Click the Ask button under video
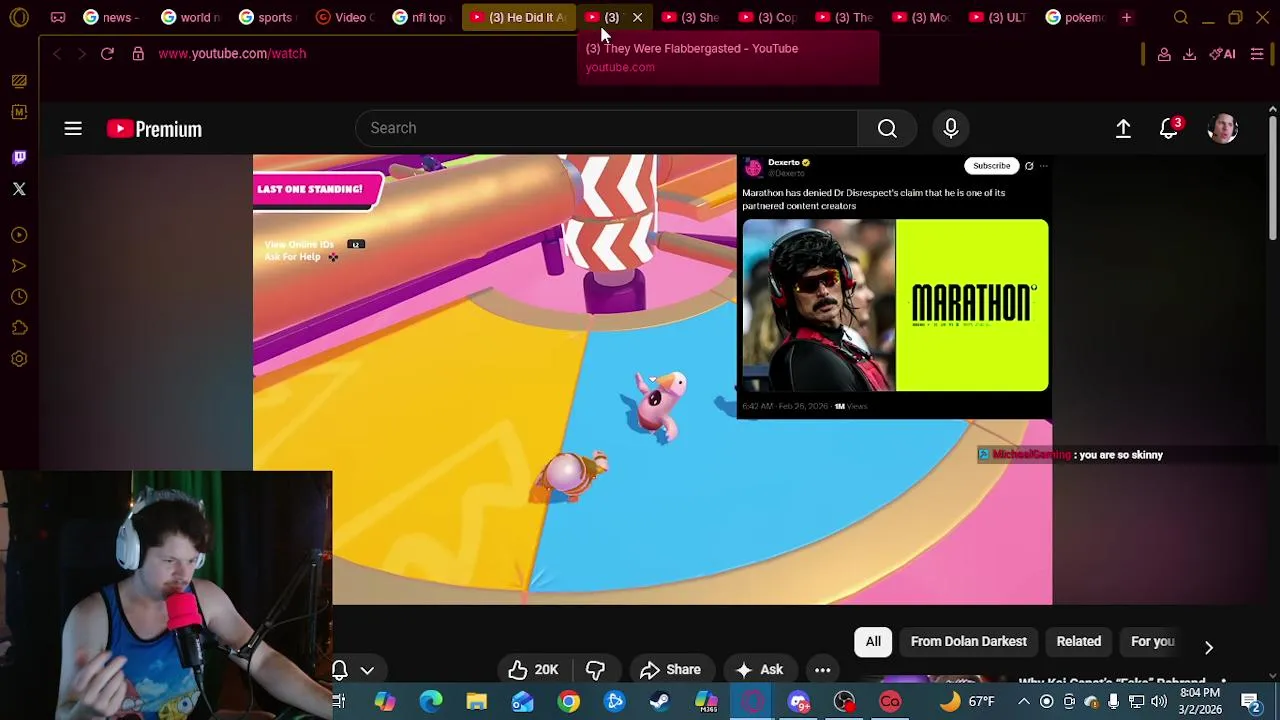This screenshot has height=720, width=1280. [x=759, y=670]
